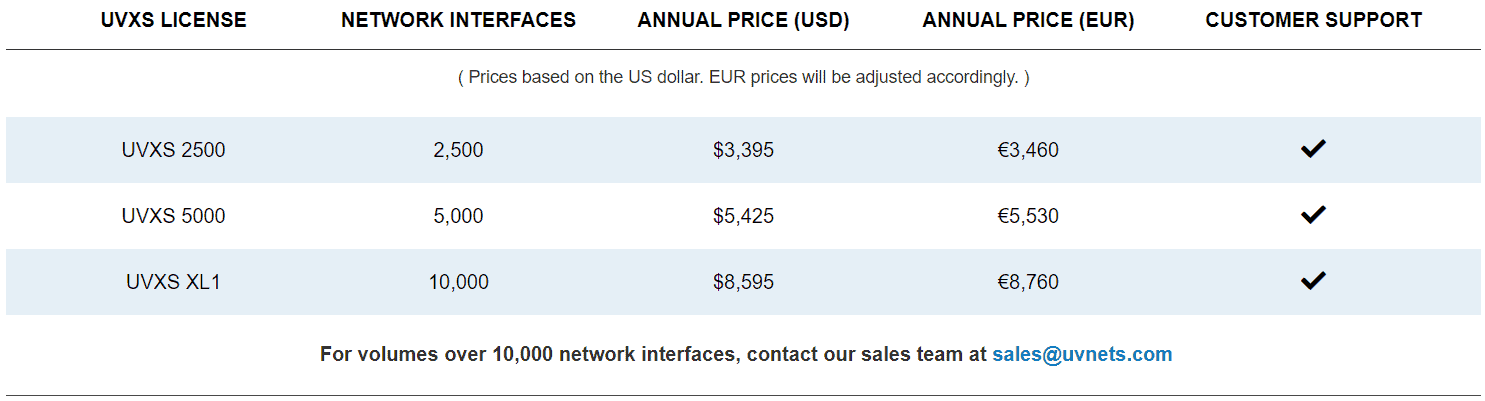The image size is (1485, 401).
Task: Click the EUR price adjustment note text
Action: (x=743, y=77)
